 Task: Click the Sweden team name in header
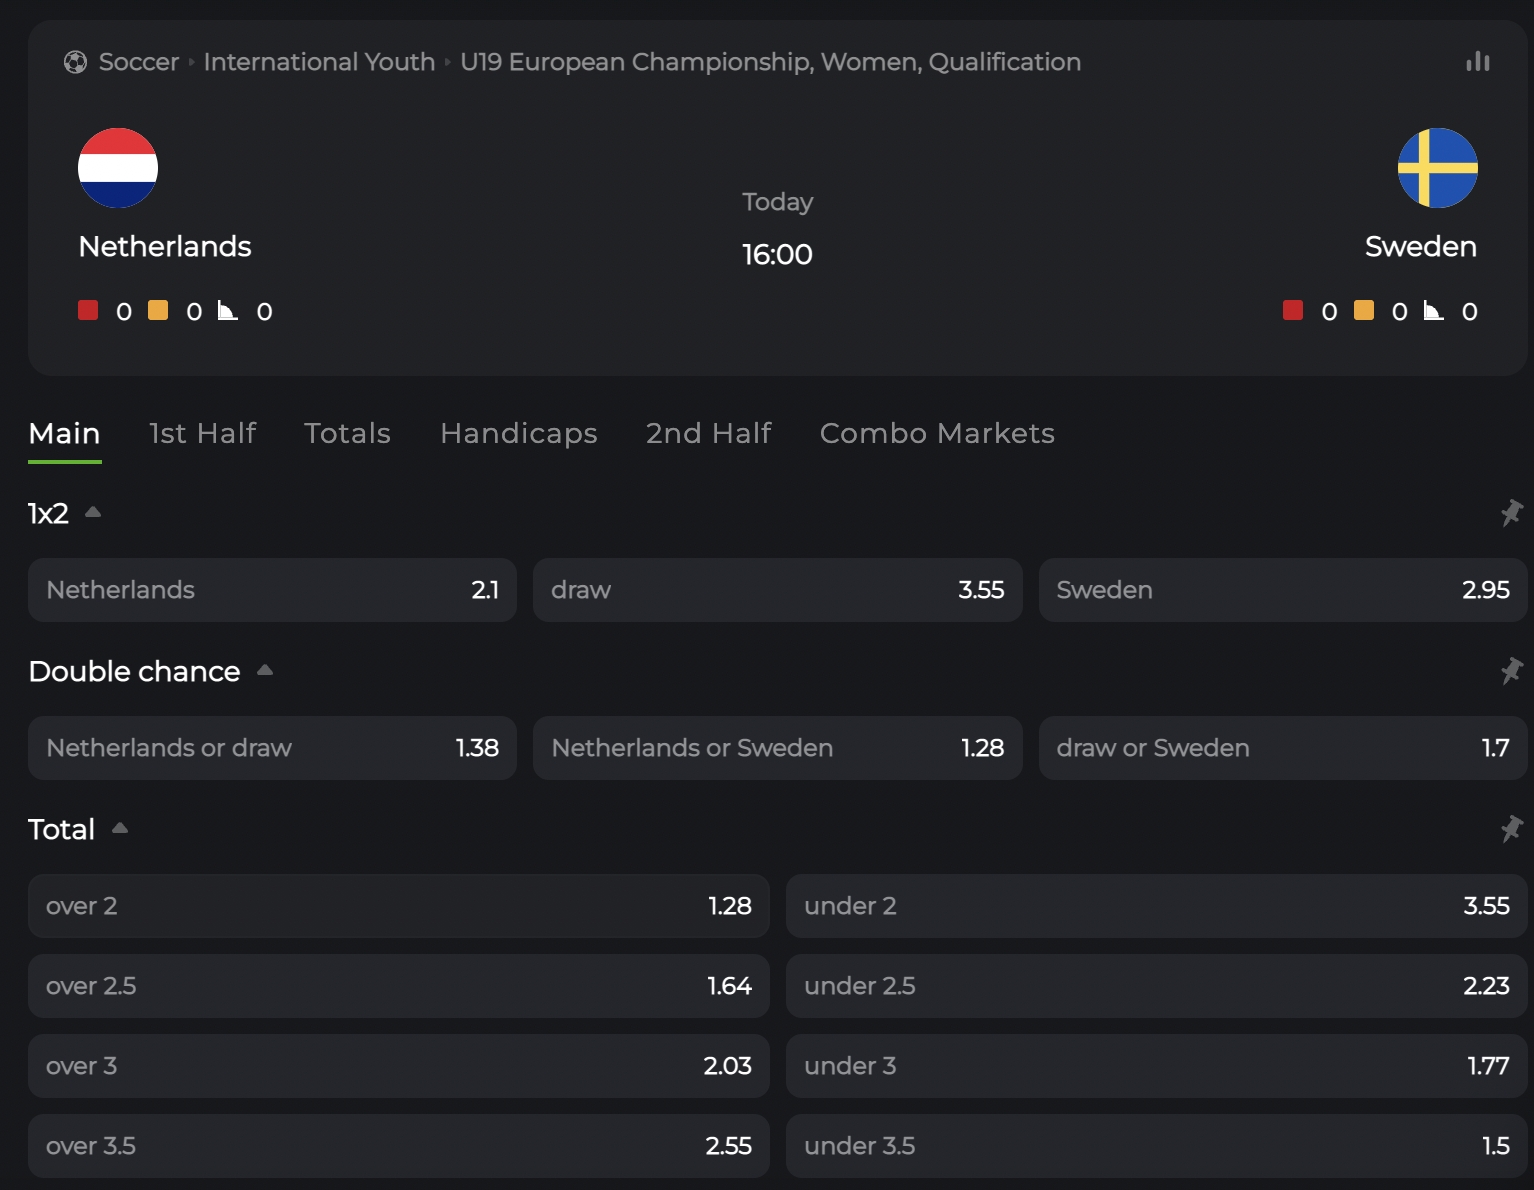1421,246
